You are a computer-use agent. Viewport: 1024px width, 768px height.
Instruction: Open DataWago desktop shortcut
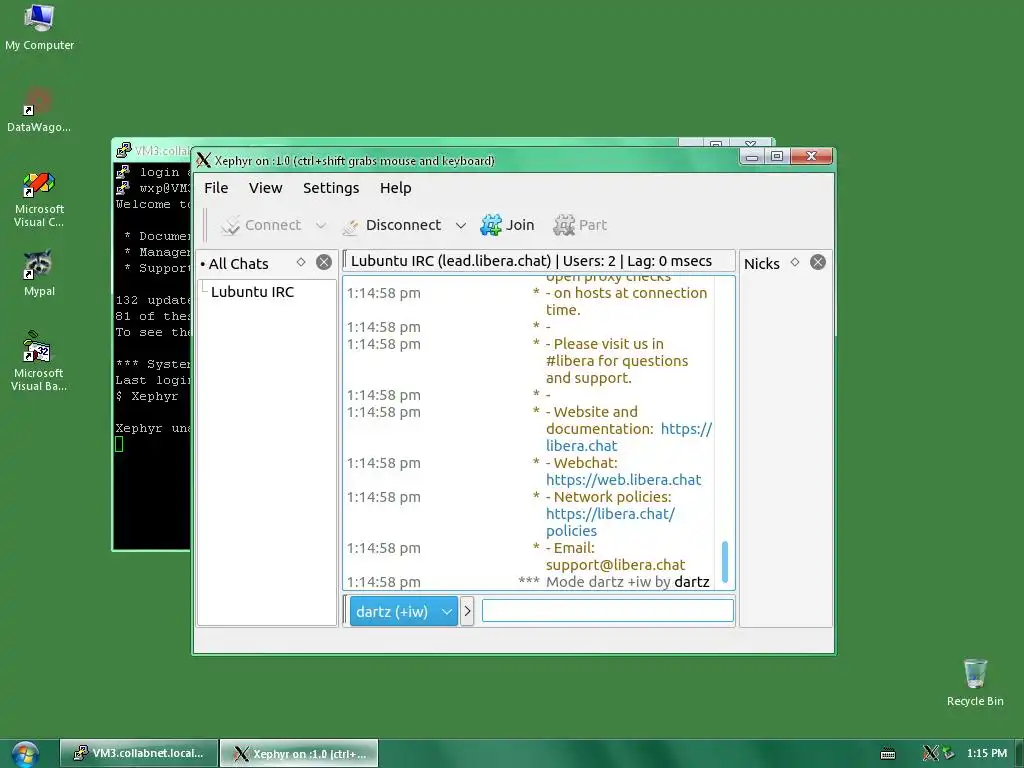(x=39, y=110)
